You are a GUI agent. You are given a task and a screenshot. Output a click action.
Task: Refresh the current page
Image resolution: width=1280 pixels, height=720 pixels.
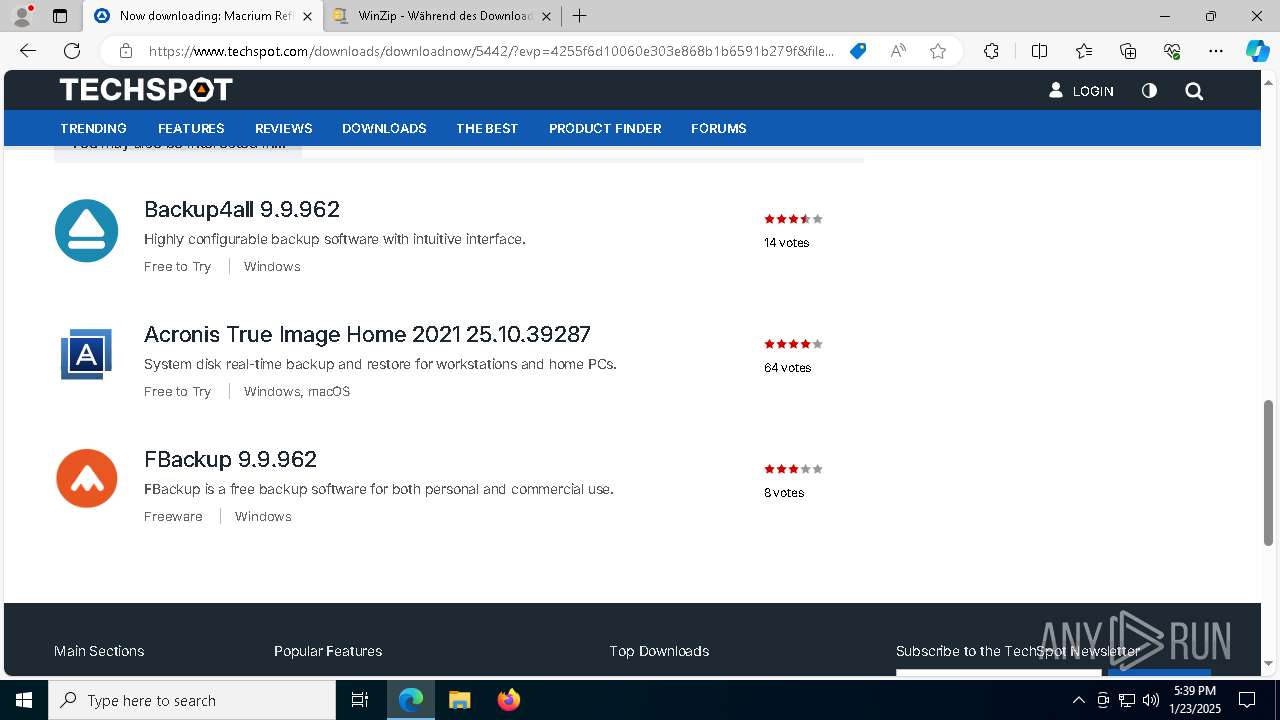[x=72, y=51]
